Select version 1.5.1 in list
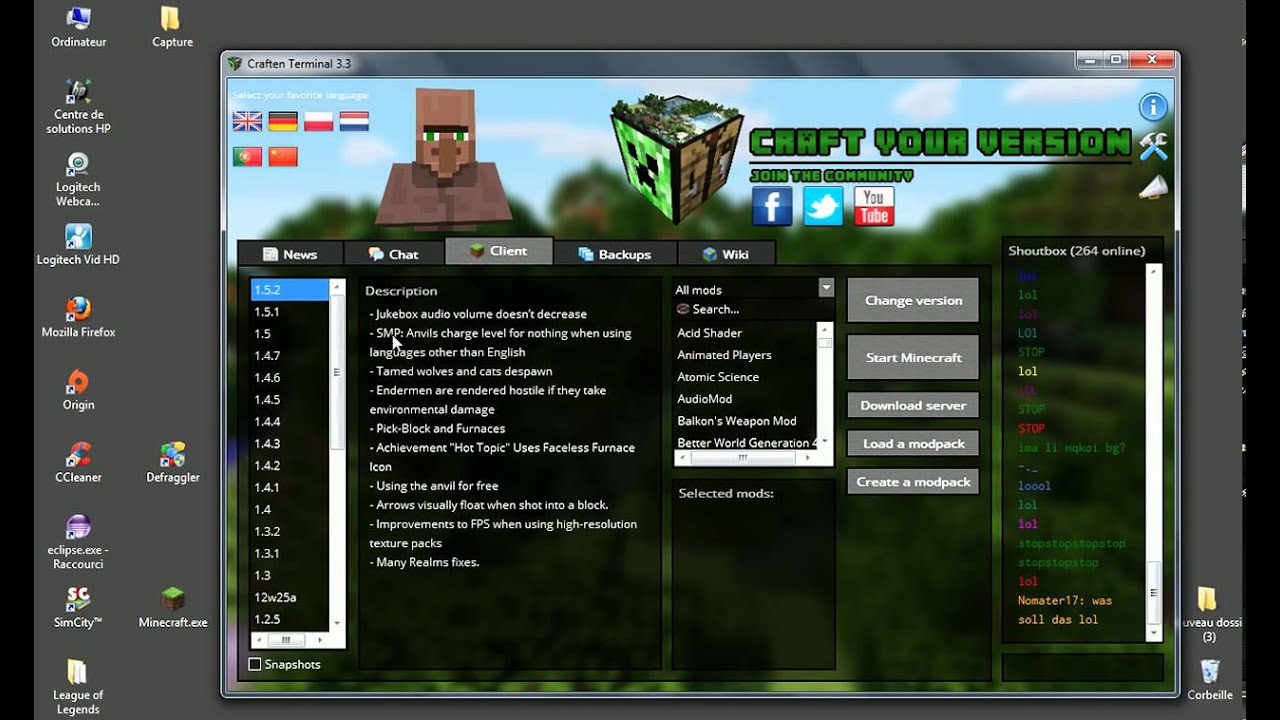Viewport: 1280px width, 720px height. (290, 312)
